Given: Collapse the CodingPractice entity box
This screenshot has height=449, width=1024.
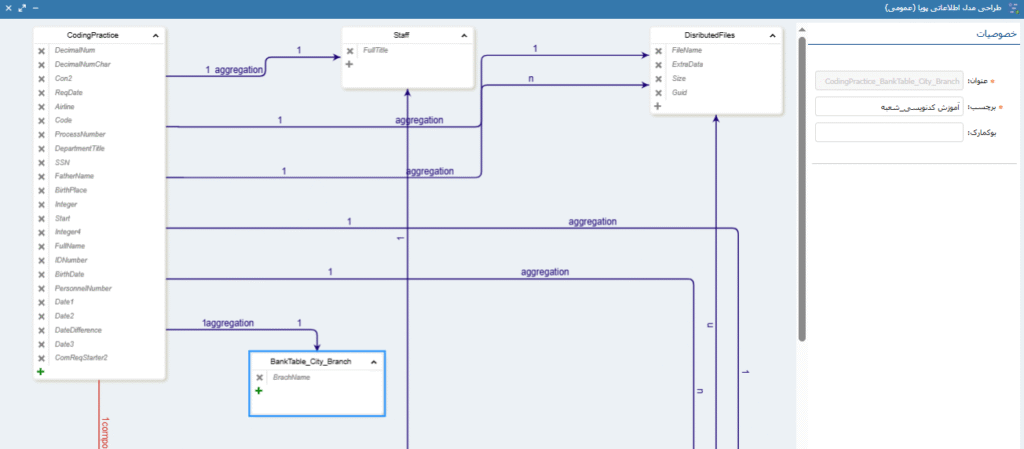Looking at the screenshot, I should (156, 36).
